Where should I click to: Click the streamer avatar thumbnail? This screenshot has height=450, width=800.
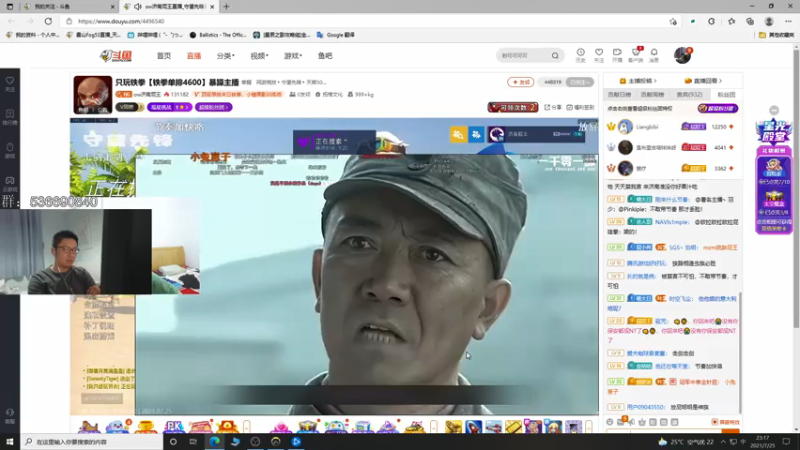click(92, 95)
